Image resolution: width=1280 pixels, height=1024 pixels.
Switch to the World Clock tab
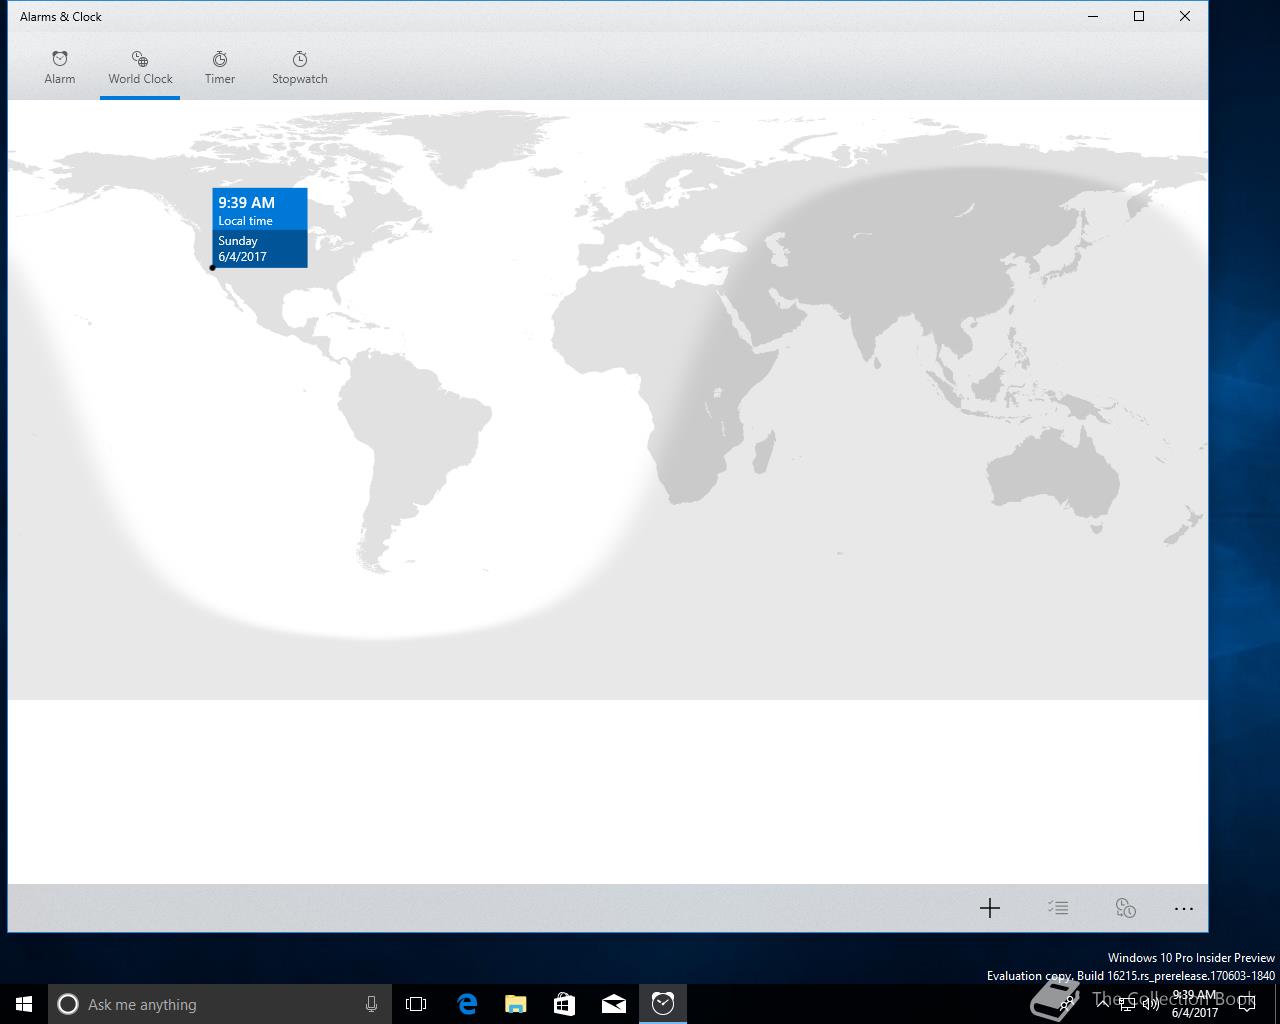pyautogui.click(x=140, y=68)
